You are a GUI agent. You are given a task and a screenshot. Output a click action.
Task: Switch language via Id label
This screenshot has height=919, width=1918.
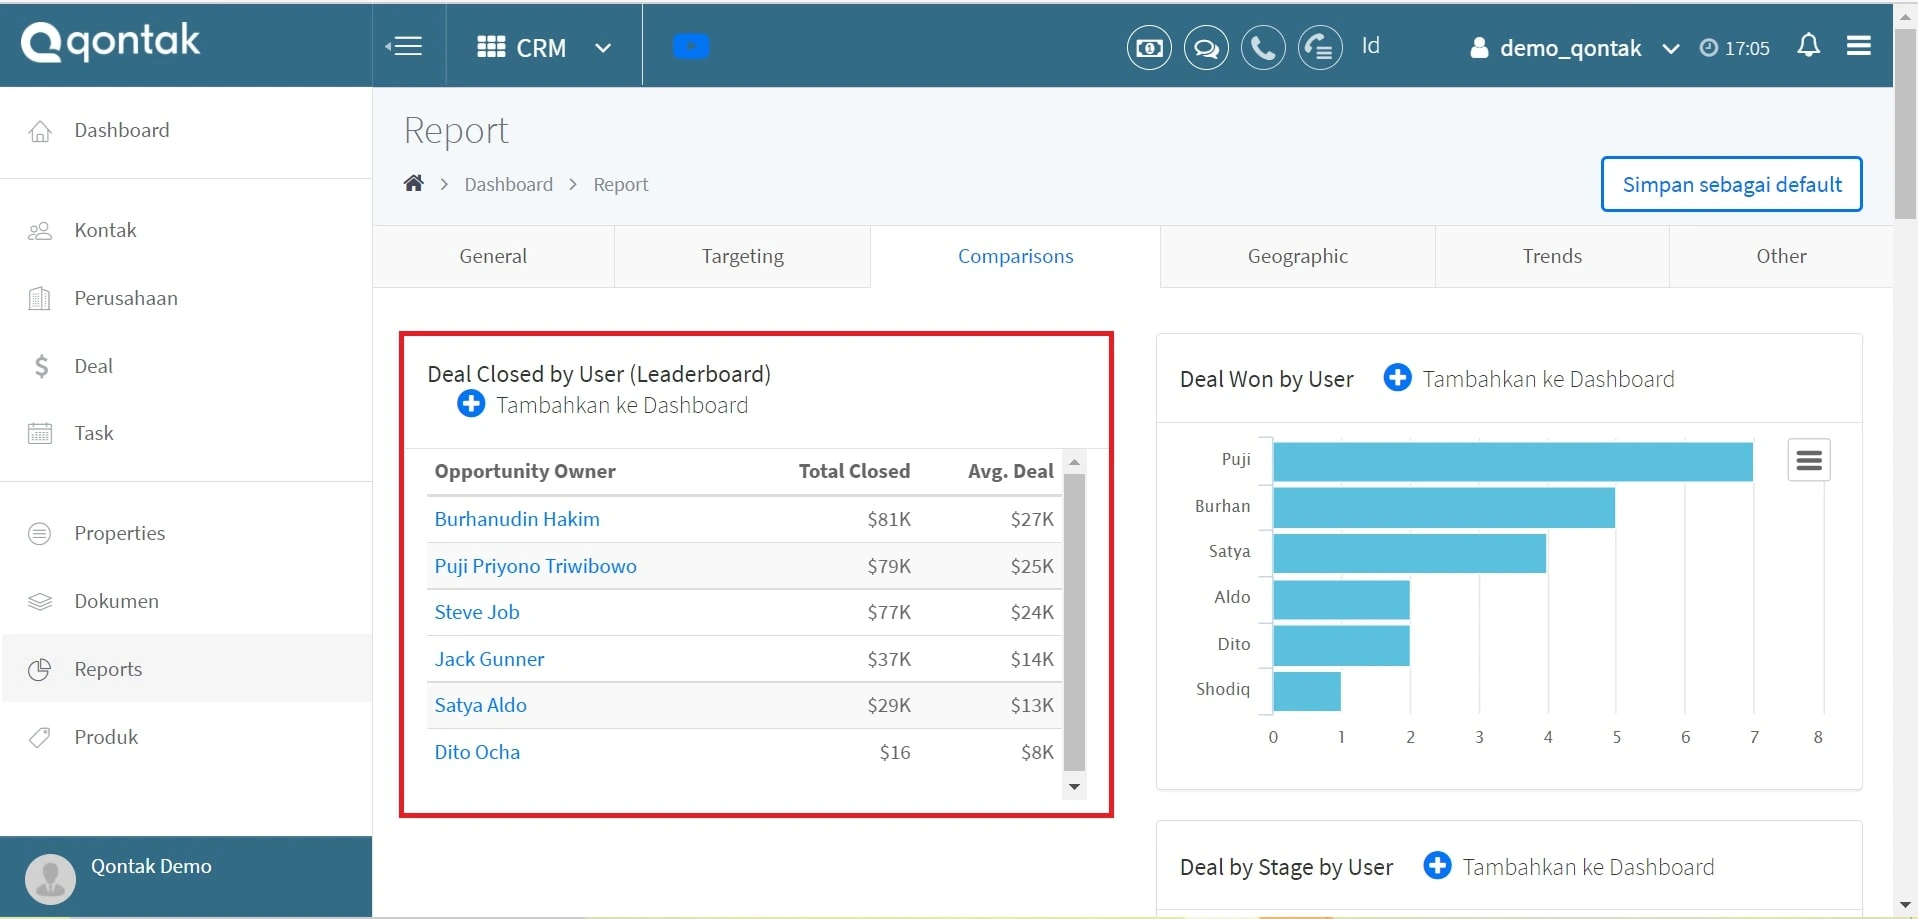coord(1370,46)
